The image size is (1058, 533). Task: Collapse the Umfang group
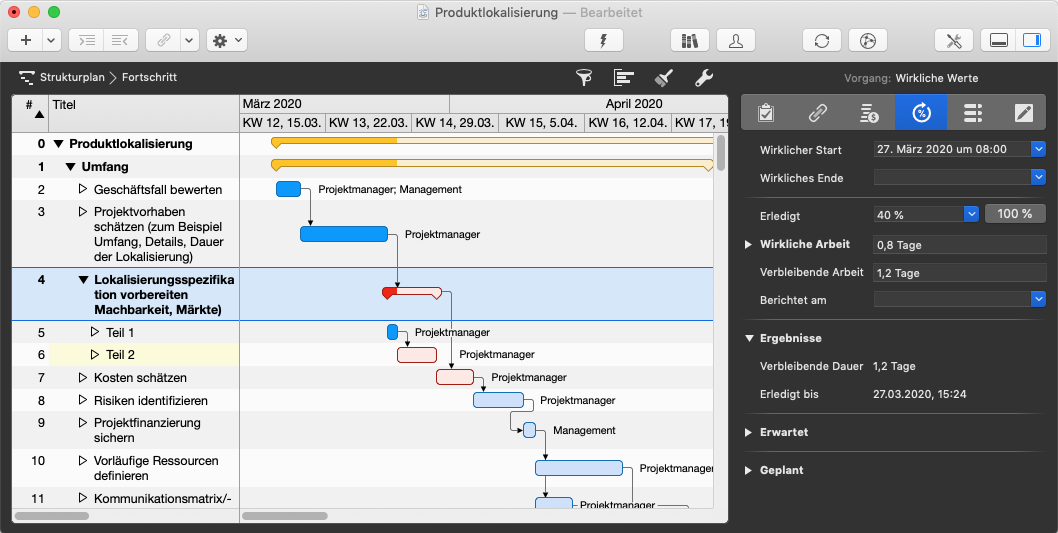(71, 167)
